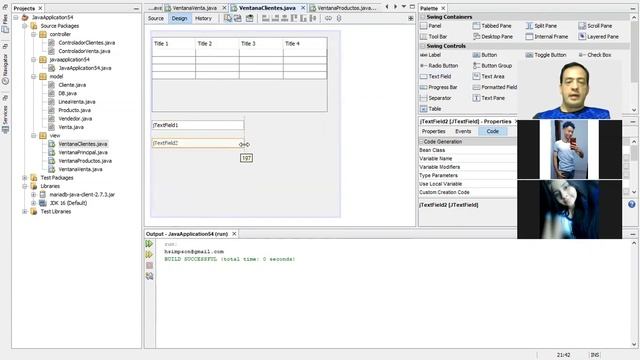Choose the Button Group palette item
640x360 pixels.
(492, 65)
